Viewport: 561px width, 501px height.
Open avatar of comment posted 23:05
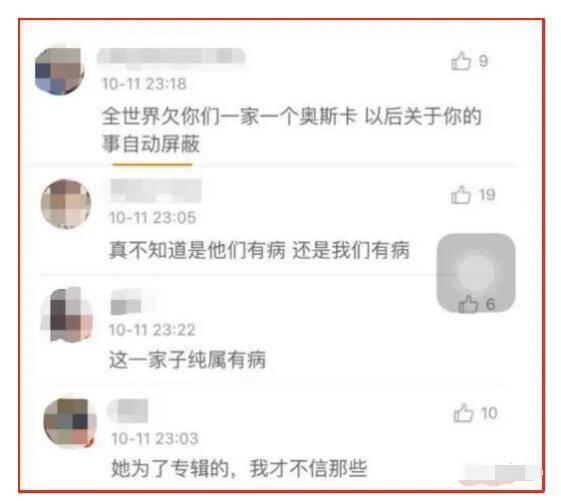[x=66, y=204]
